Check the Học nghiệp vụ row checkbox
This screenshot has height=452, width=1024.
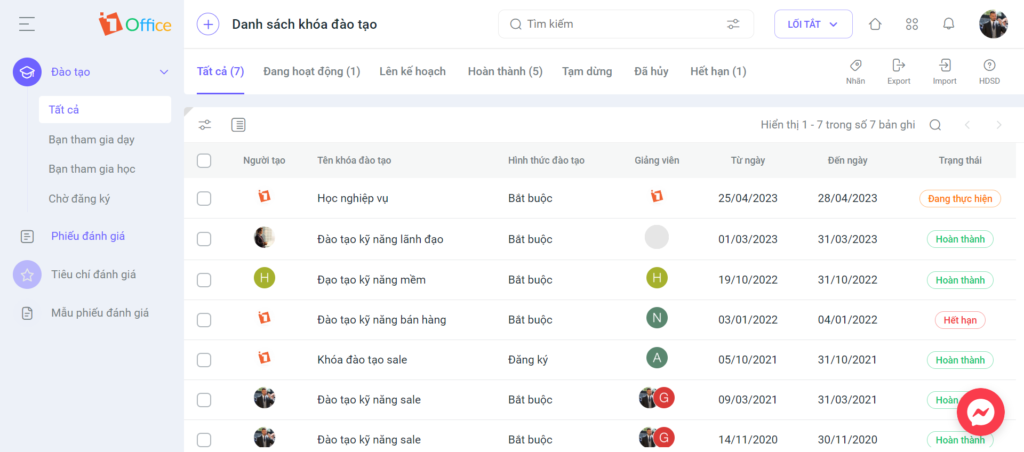pyautogui.click(x=204, y=199)
